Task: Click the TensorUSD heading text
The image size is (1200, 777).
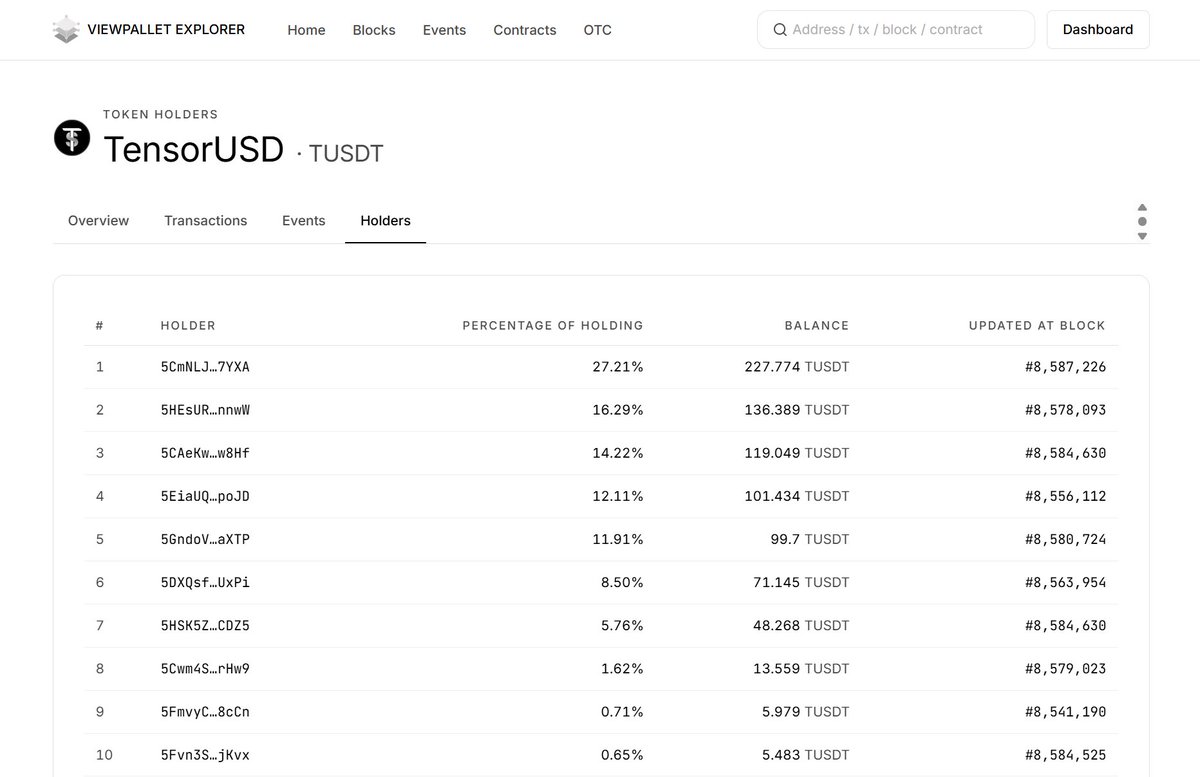Action: (x=193, y=149)
